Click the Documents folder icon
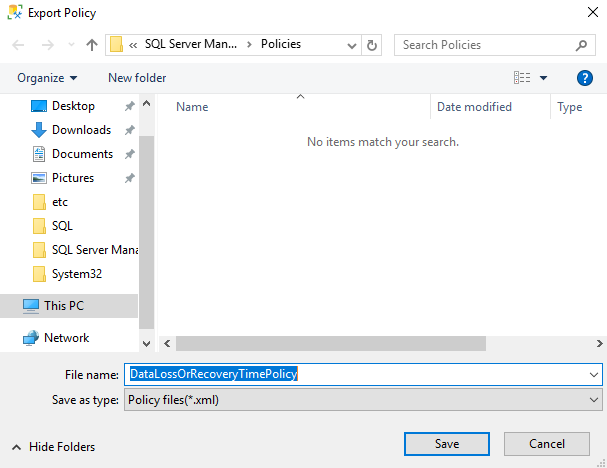Viewport: 607px width, 468px height. tap(39, 154)
